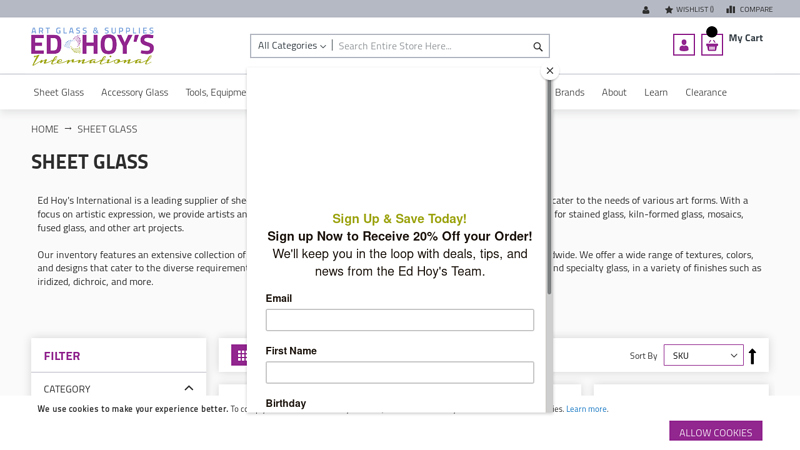Viewport: 800px width, 450px height.
Task: Open Compare with bar chart icon
Action: [749, 10]
